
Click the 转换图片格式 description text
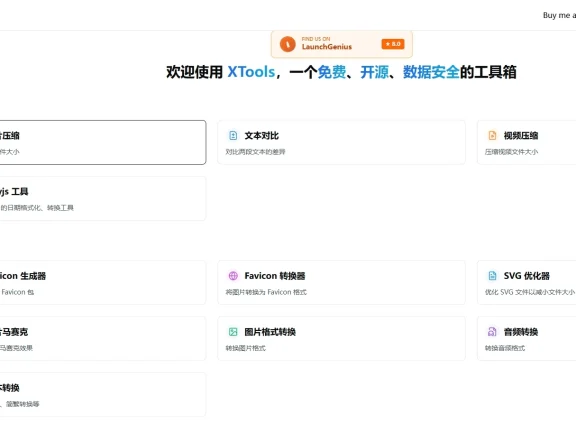click(x=245, y=348)
